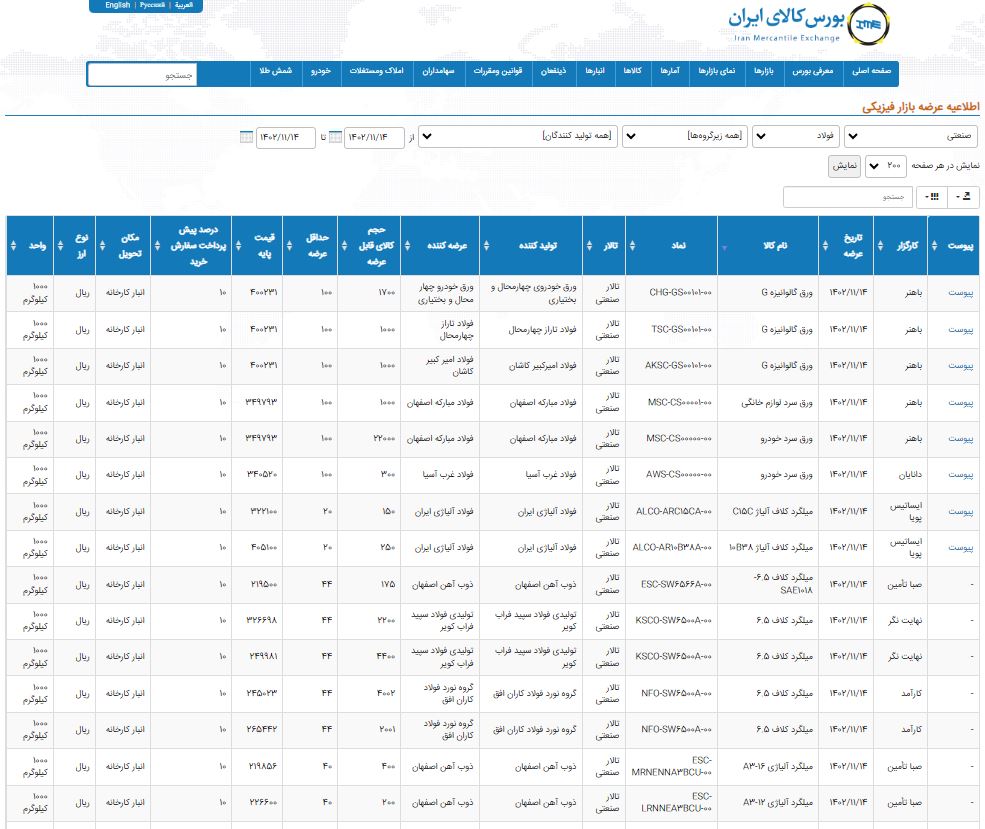
Task: Select the سهامداران menu item
Action: [x=438, y=71]
